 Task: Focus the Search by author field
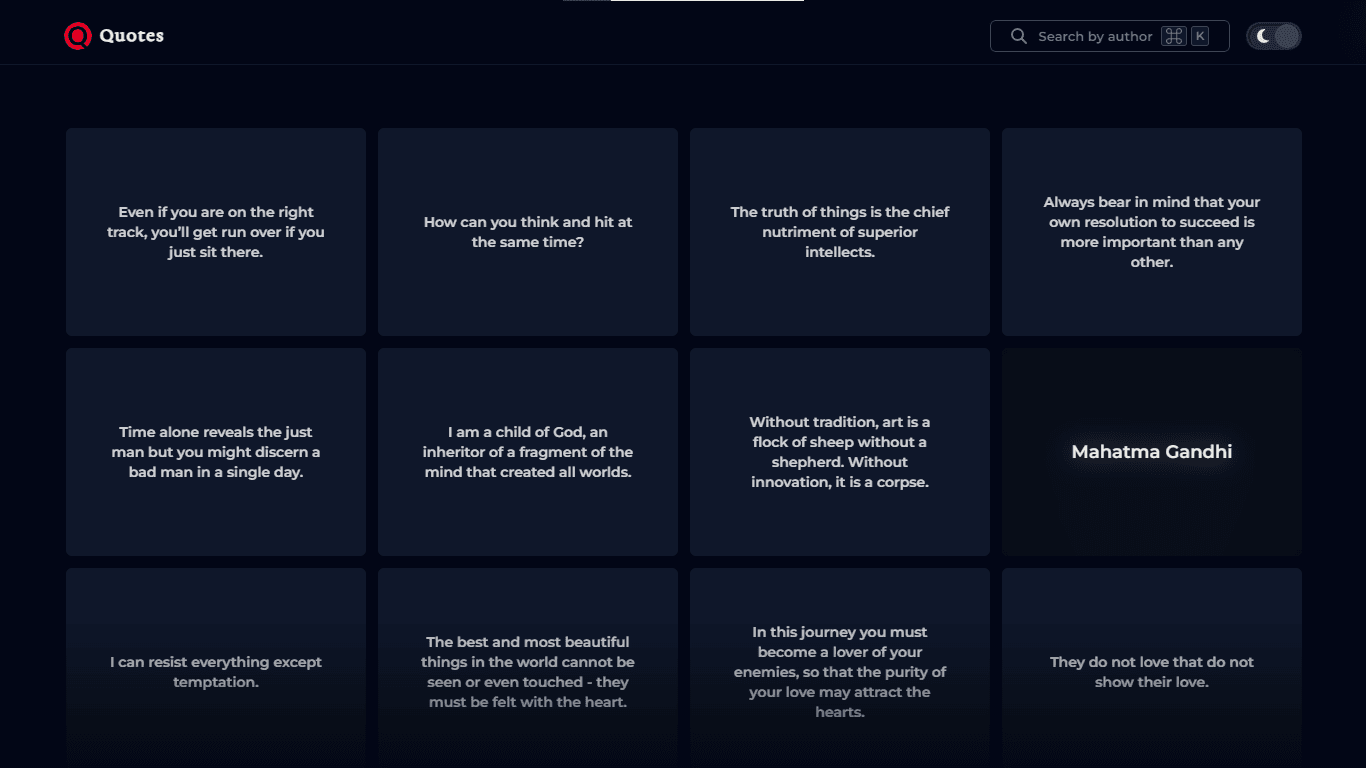pyautogui.click(x=1095, y=36)
